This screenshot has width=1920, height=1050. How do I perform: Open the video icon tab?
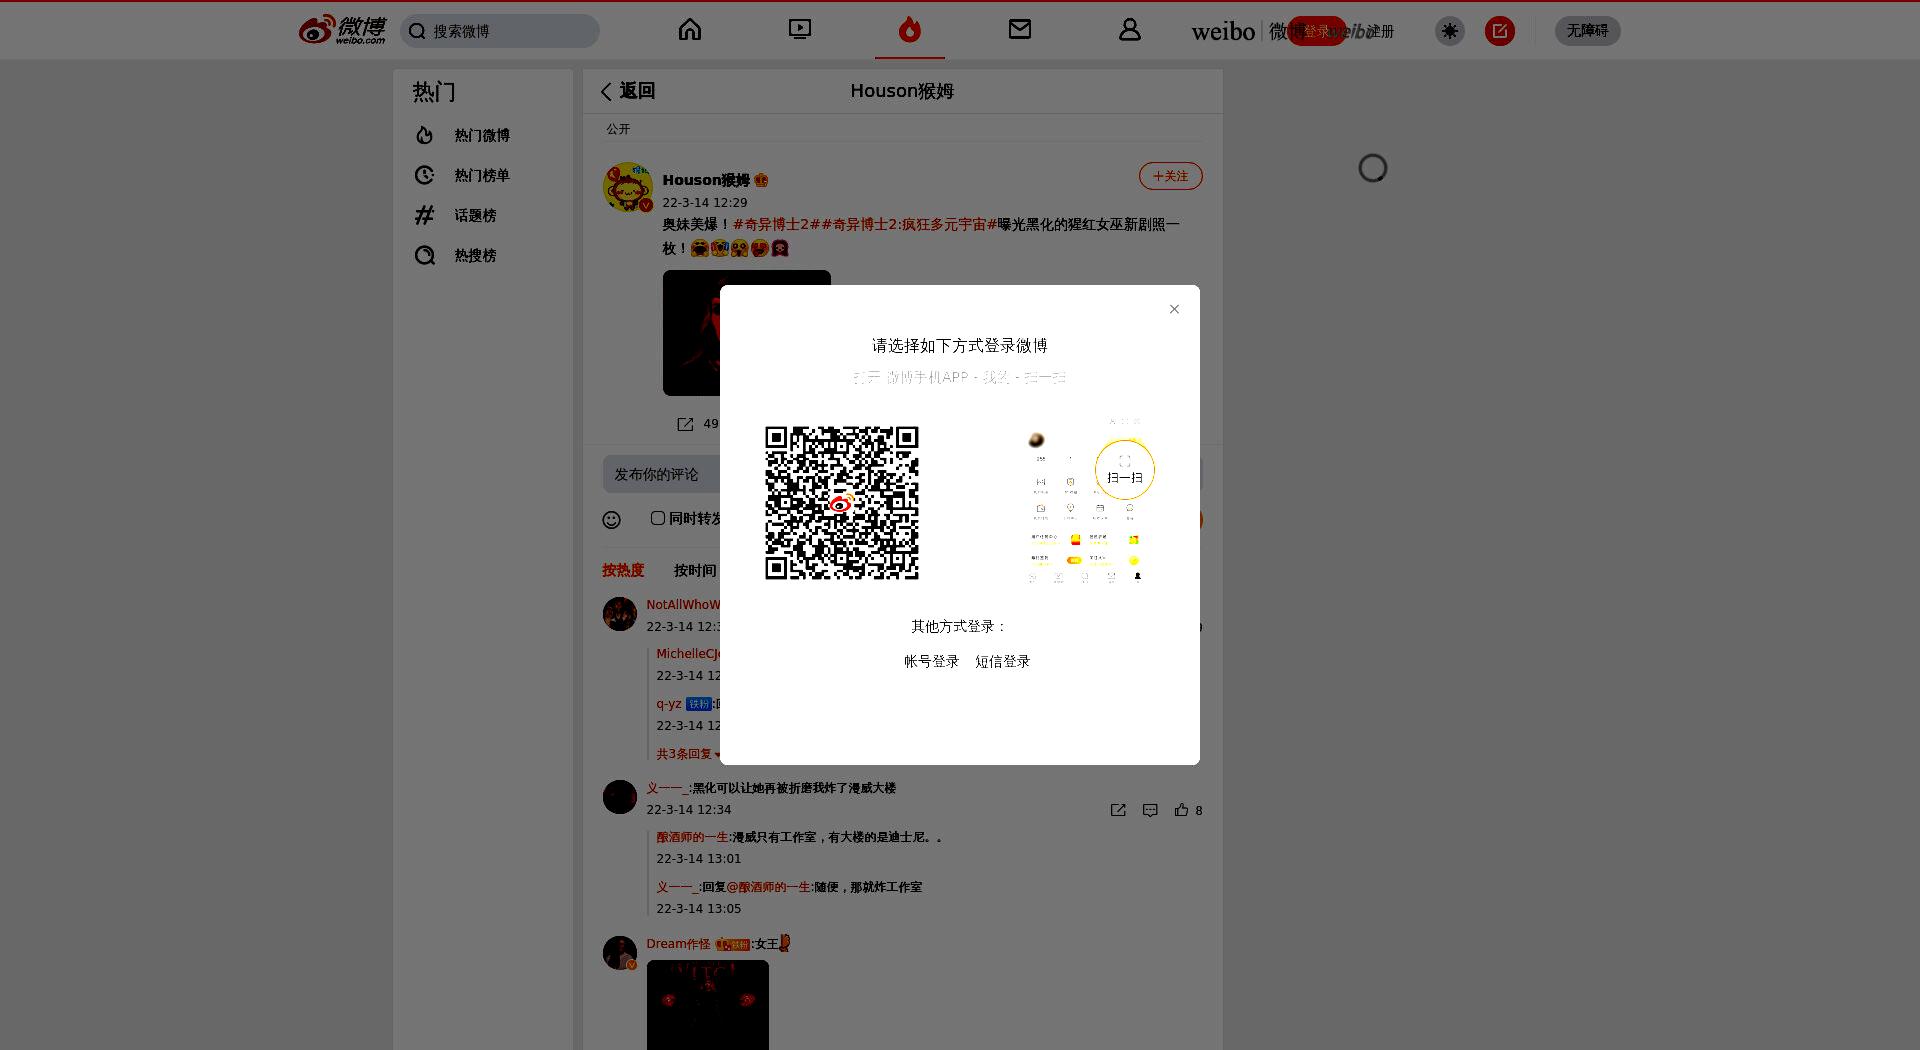pos(800,30)
